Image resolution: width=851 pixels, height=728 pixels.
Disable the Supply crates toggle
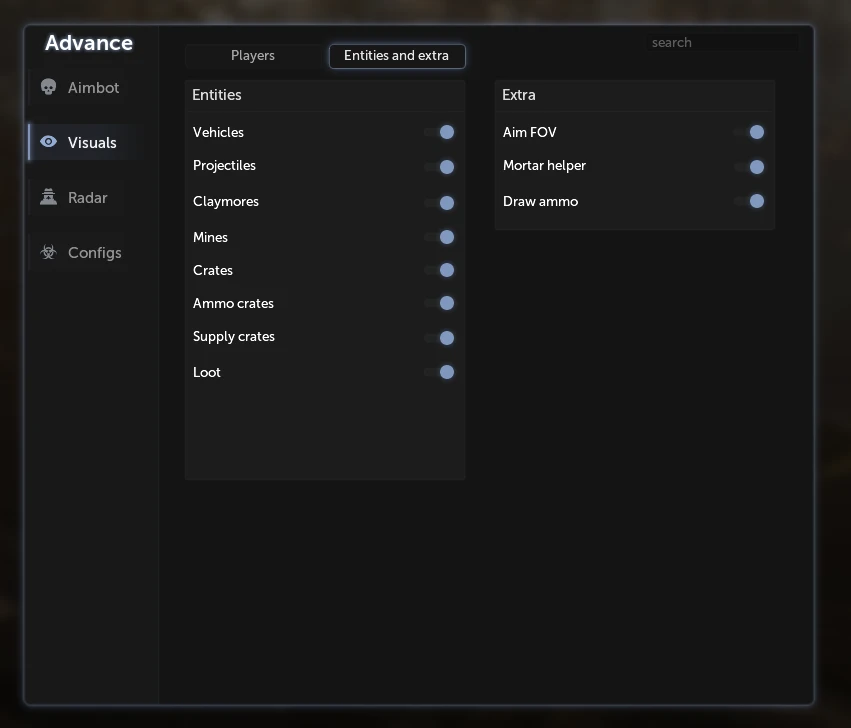[x=440, y=338]
